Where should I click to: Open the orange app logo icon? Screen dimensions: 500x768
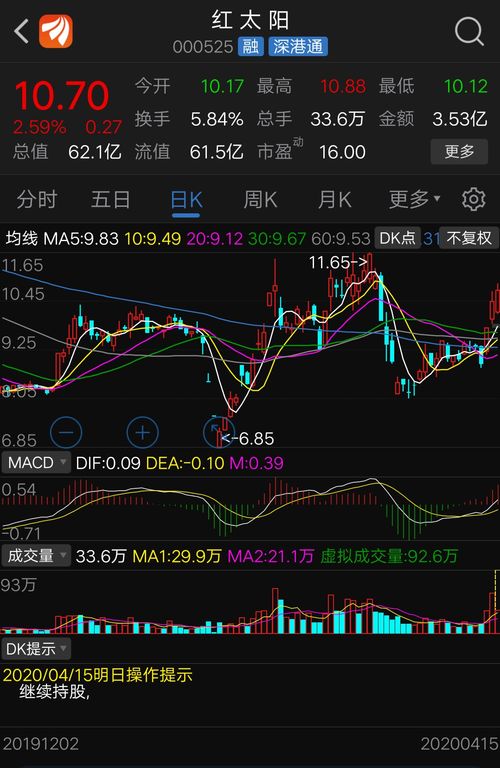pyautogui.click(x=56, y=31)
